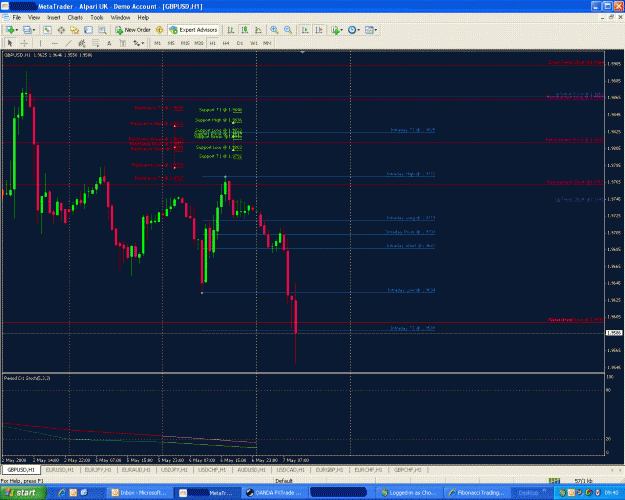Viewport: 625px width, 500px height.
Task: Open the arrows objects dropdown
Action: coord(139,43)
